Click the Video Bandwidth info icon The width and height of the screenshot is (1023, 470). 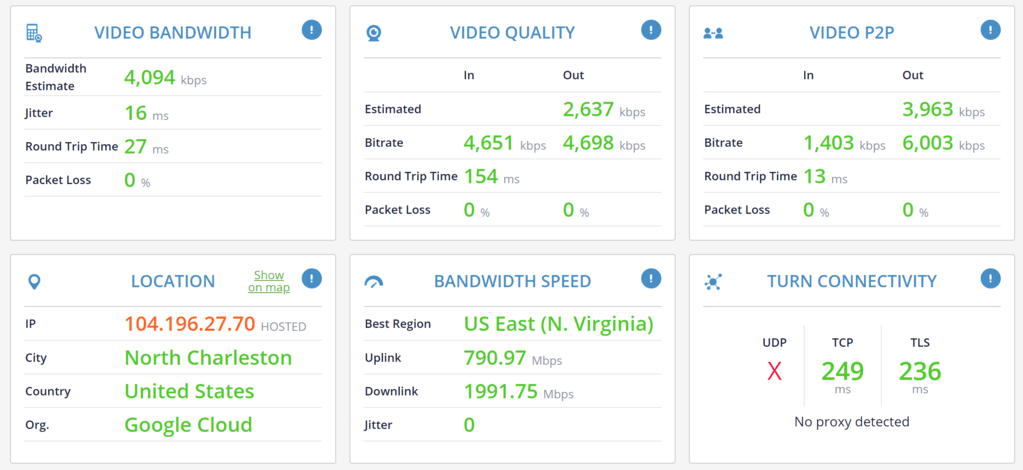[311, 30]
